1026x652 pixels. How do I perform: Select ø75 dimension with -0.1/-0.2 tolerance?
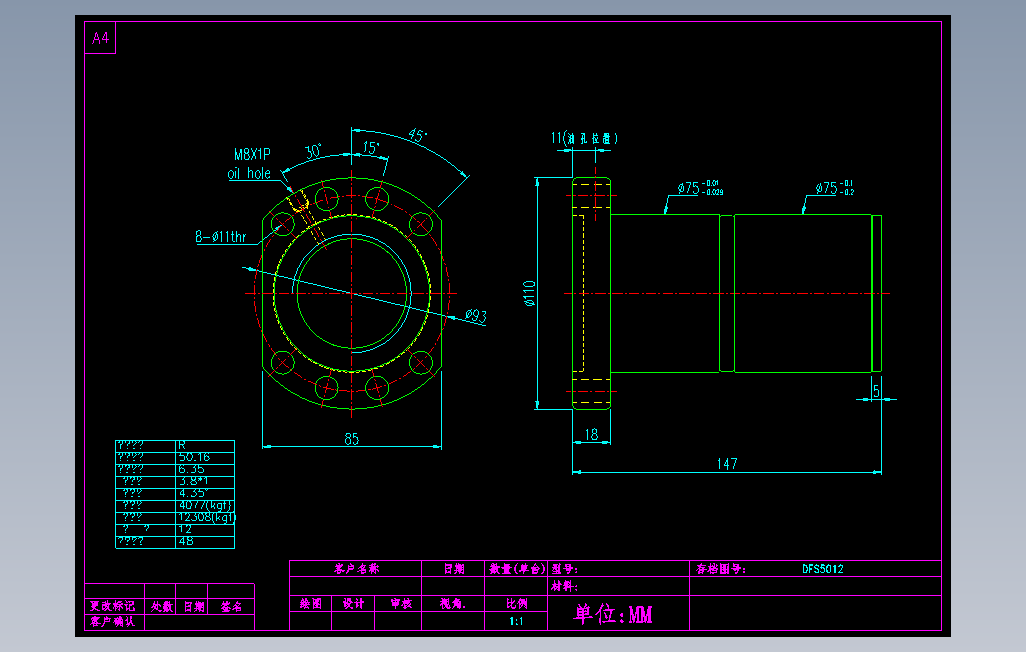click(834, 188)
